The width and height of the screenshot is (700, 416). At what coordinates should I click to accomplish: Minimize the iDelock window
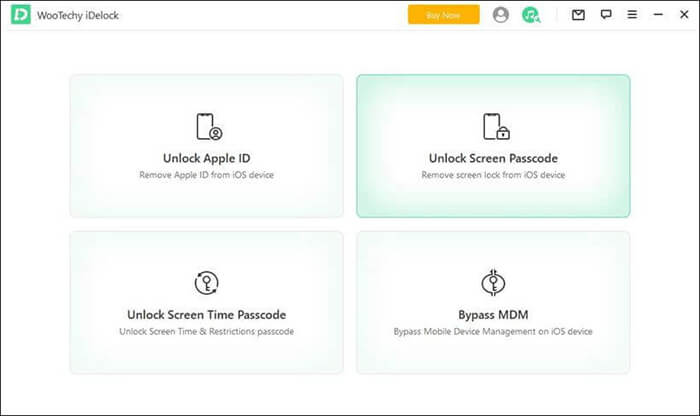[x=658, y=15]
